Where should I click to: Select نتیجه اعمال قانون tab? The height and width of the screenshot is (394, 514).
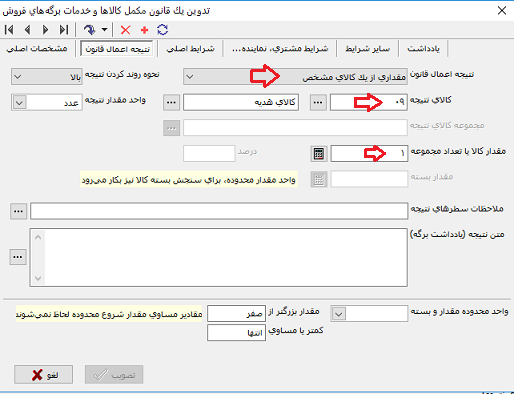[117, 49]
